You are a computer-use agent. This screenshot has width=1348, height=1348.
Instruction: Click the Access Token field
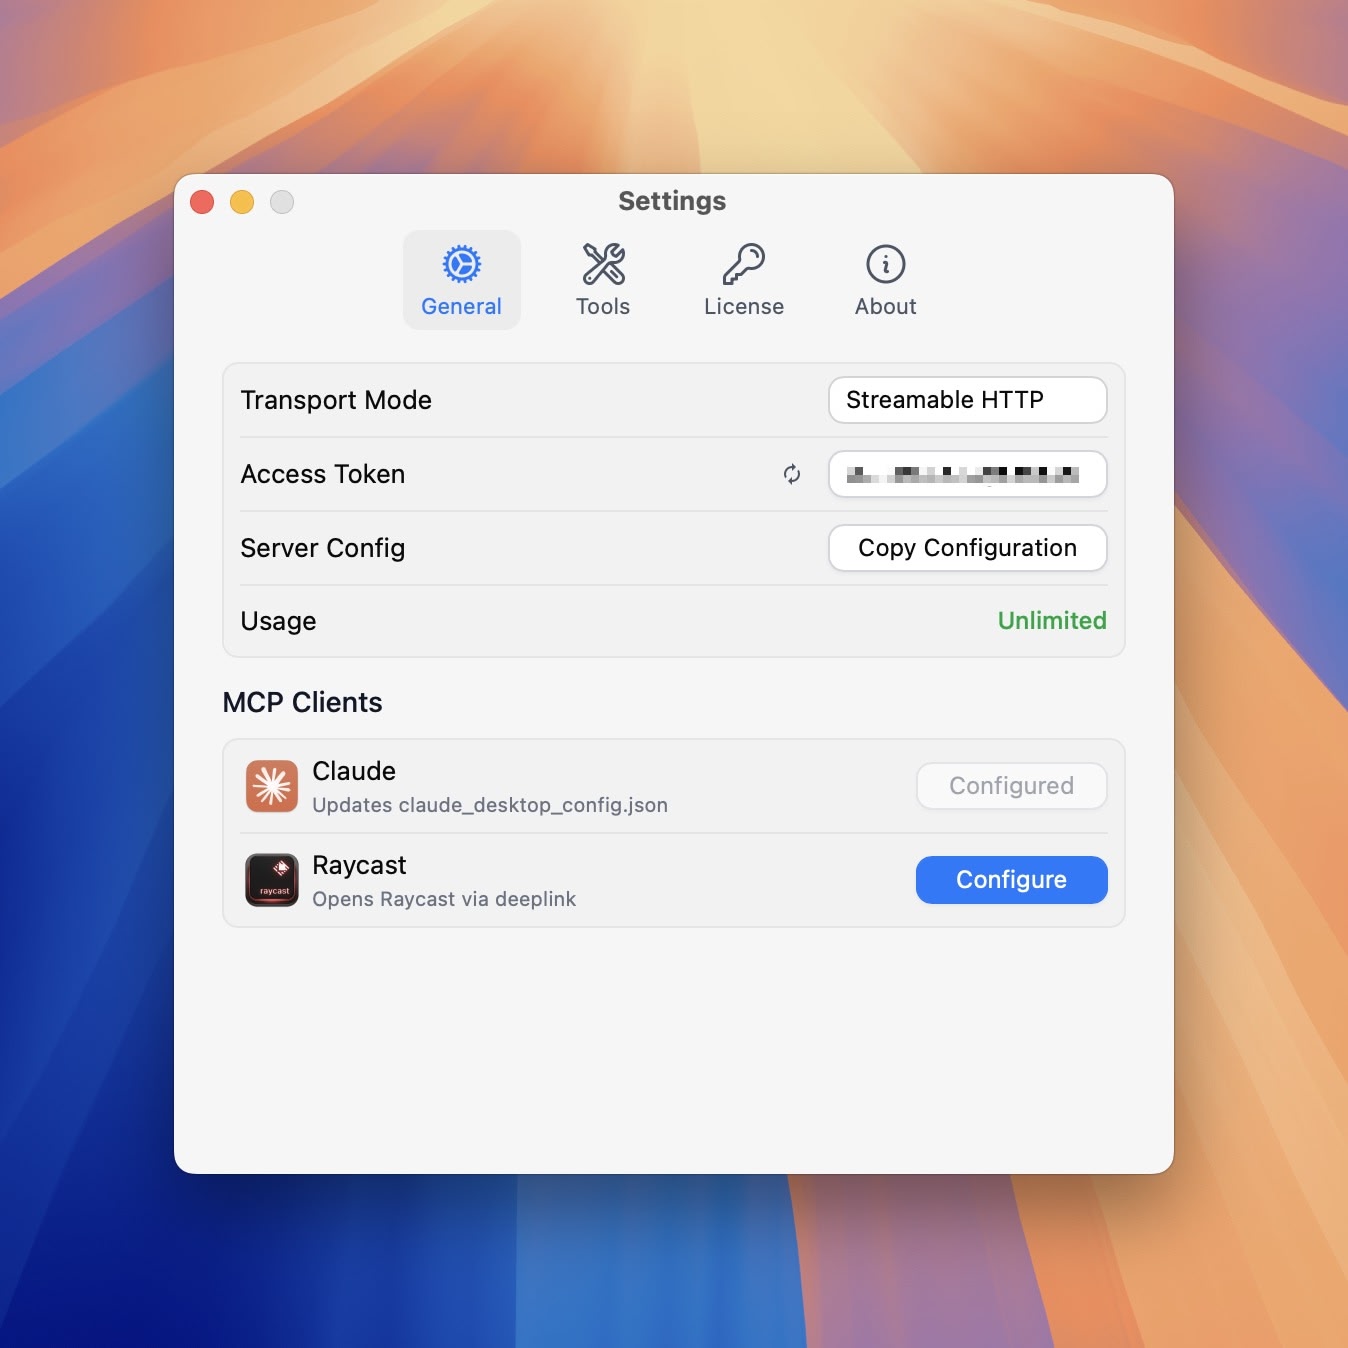[x=968, y=474]
